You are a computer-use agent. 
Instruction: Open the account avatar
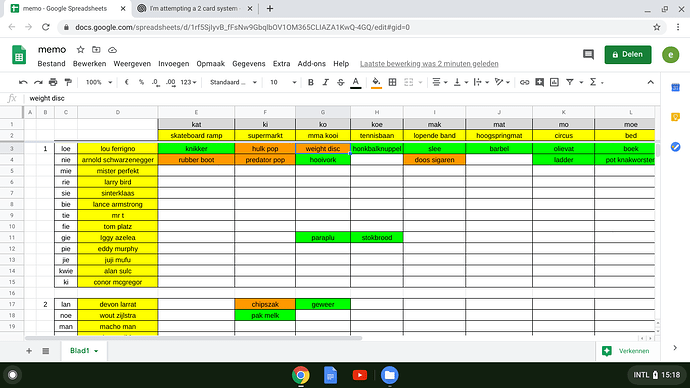click(x=671, y=55)
